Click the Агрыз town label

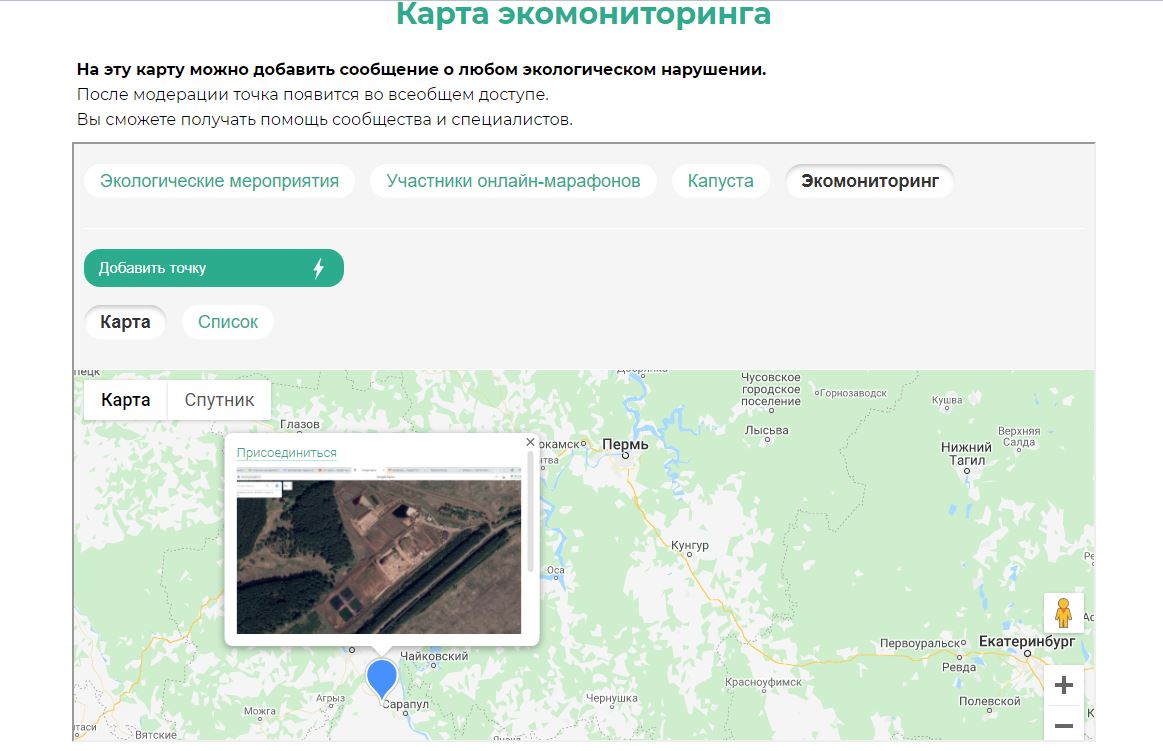tap(330, 698)
